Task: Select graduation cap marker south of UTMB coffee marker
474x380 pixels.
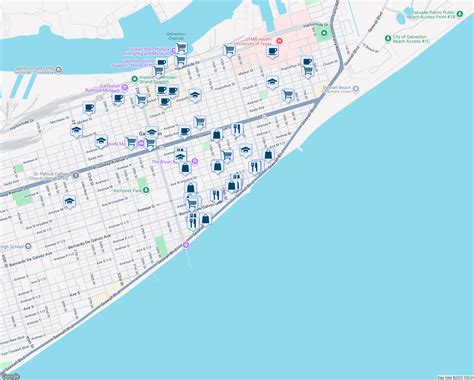Action: coord(272,82)
